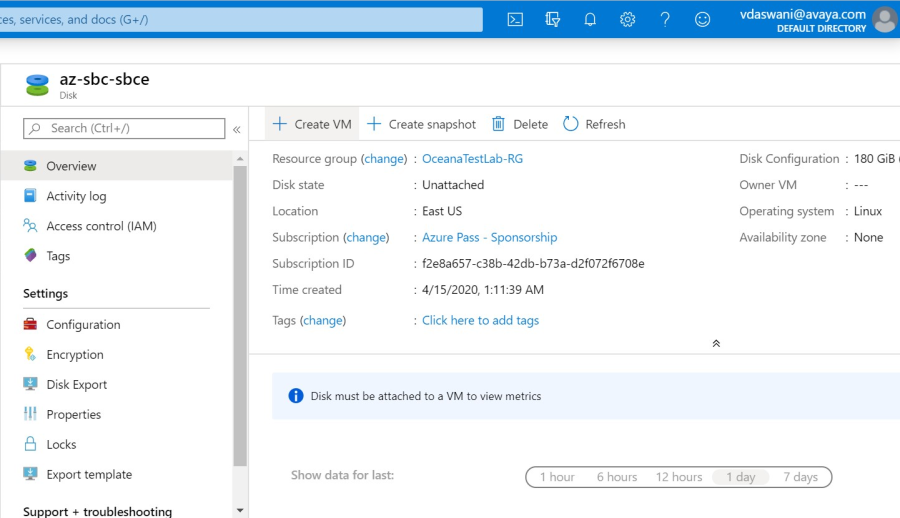Click the sidebar vertical scrollbar thumb
Viewport: 900px width, 518px height.
pyautogui.click(x=240, y=316)
